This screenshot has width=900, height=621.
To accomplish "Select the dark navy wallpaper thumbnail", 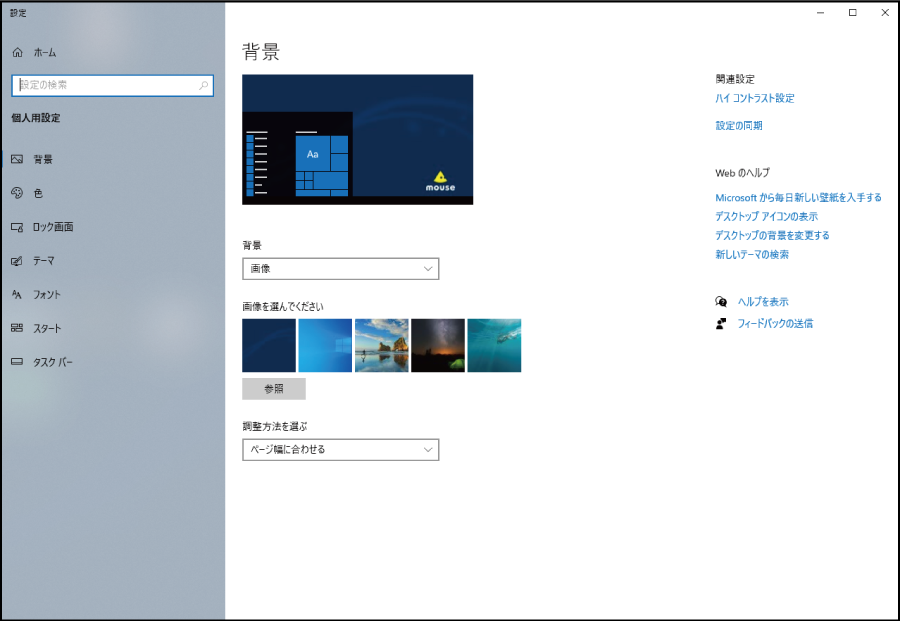I will click(269, 346).
